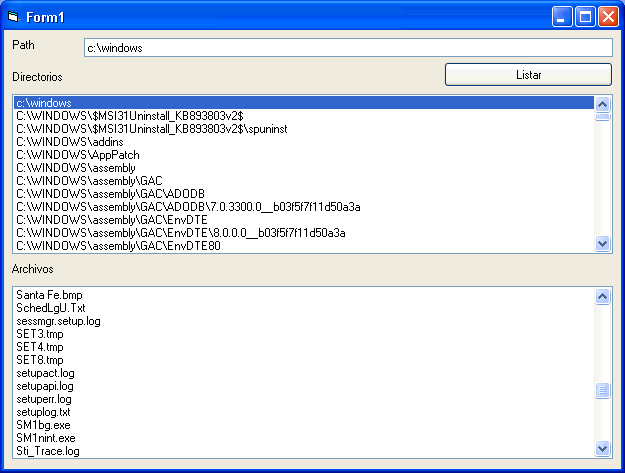Close the Form1 window
Image resolution: width=625 pixels, height=473 pixels.
click(607, 16)
